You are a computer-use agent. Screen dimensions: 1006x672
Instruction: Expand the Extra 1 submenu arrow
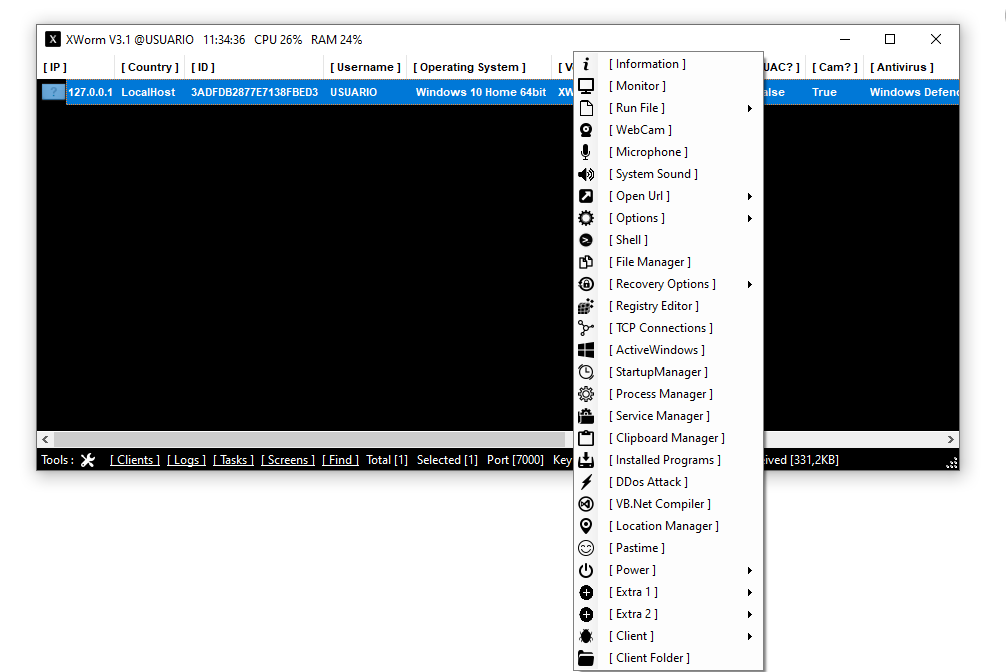749,592
